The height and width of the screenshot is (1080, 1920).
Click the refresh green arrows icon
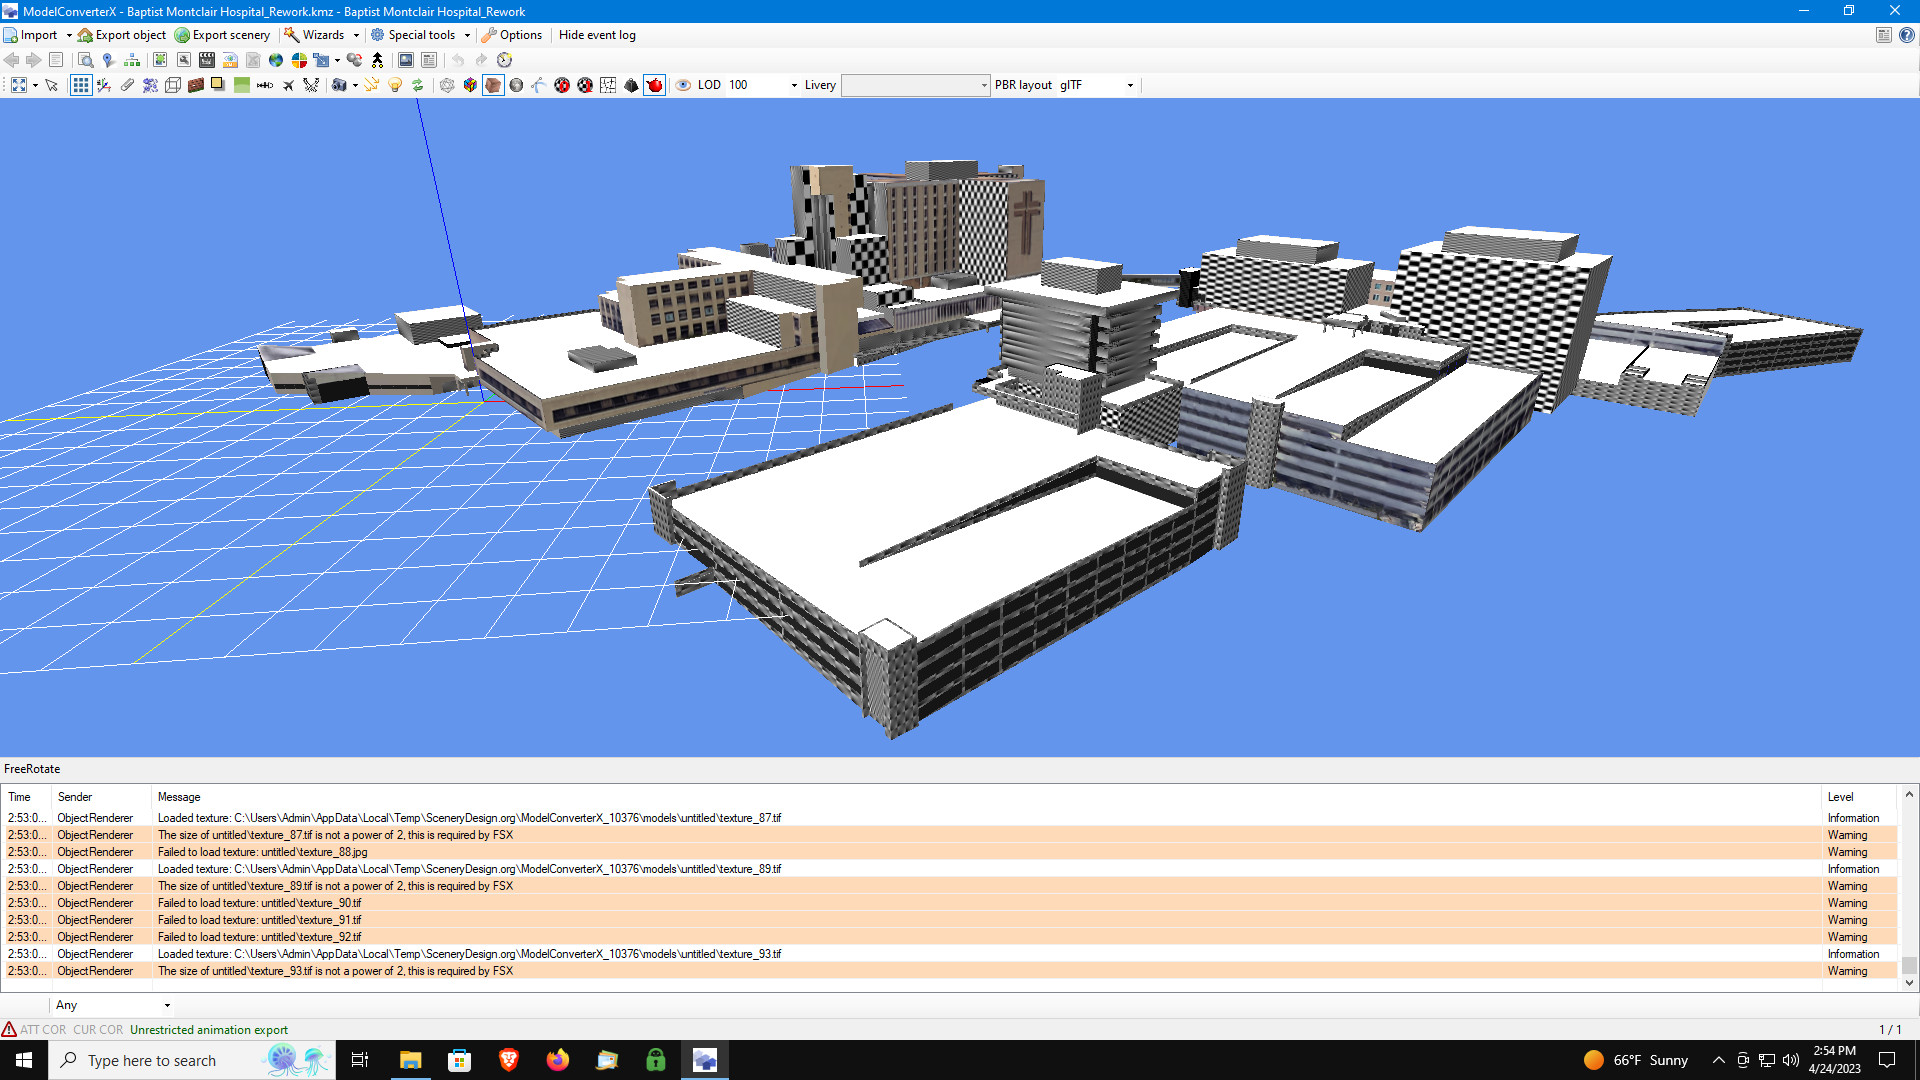418,85
